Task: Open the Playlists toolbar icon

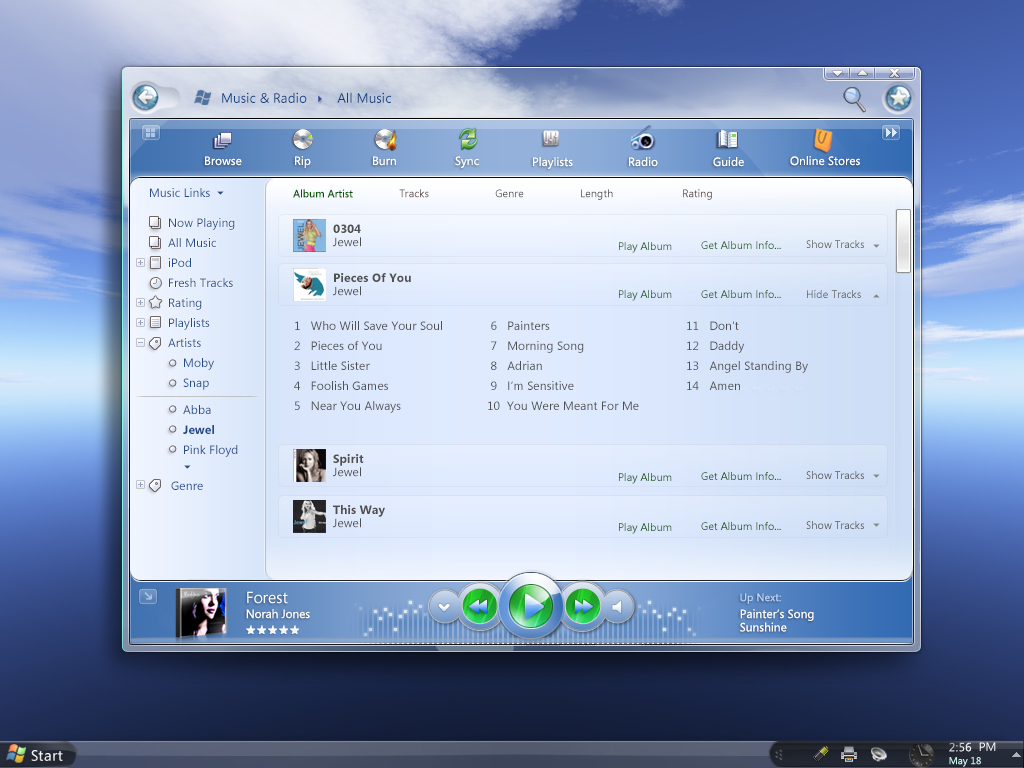Action: [x=551, y=138]
